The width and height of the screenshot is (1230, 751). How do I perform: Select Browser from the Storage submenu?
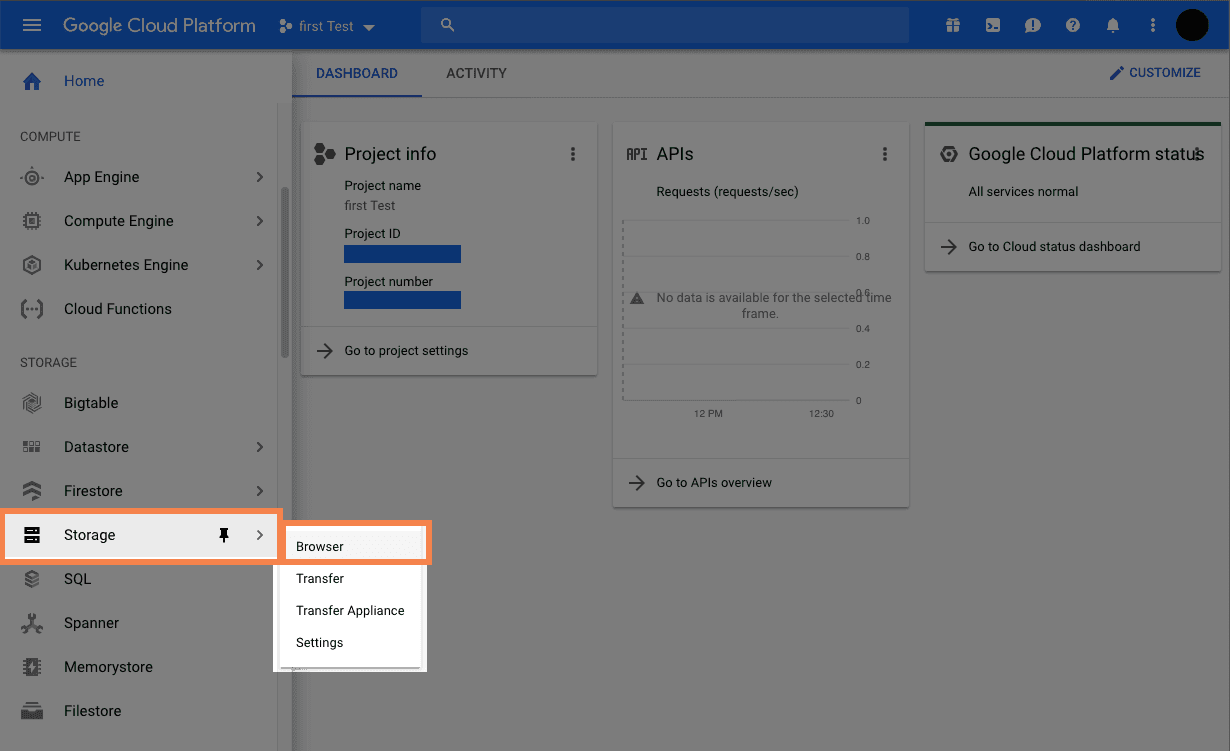point(320,547)
